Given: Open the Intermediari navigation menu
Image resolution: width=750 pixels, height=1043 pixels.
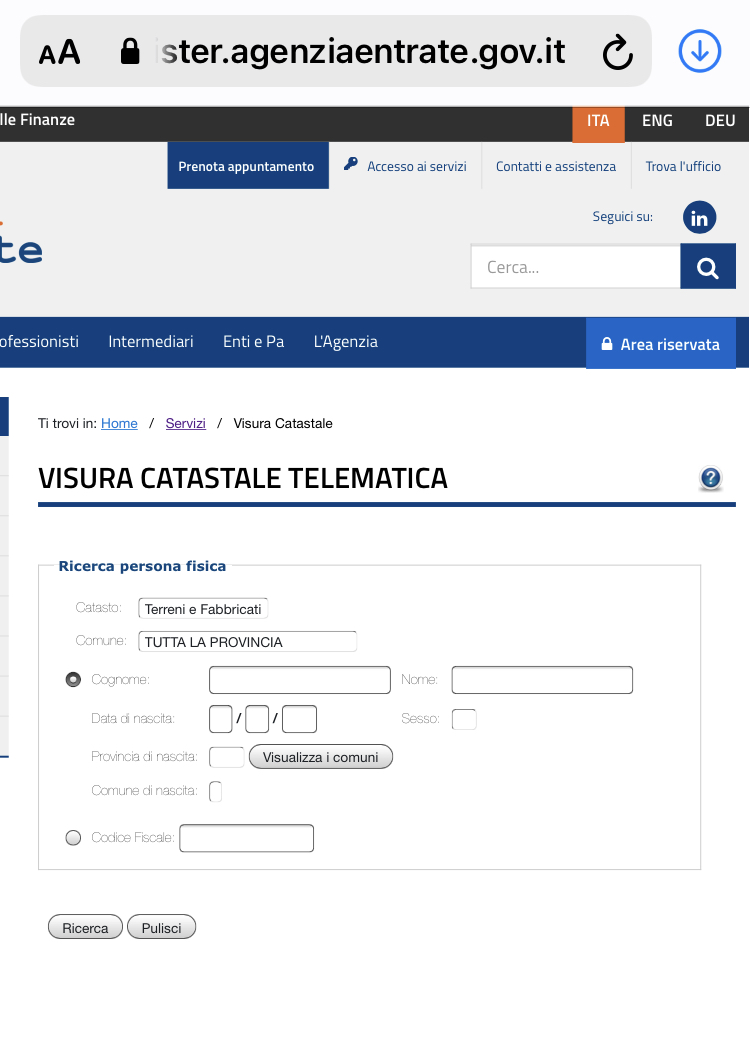Looking at the screenshot, I should (151, 341).
